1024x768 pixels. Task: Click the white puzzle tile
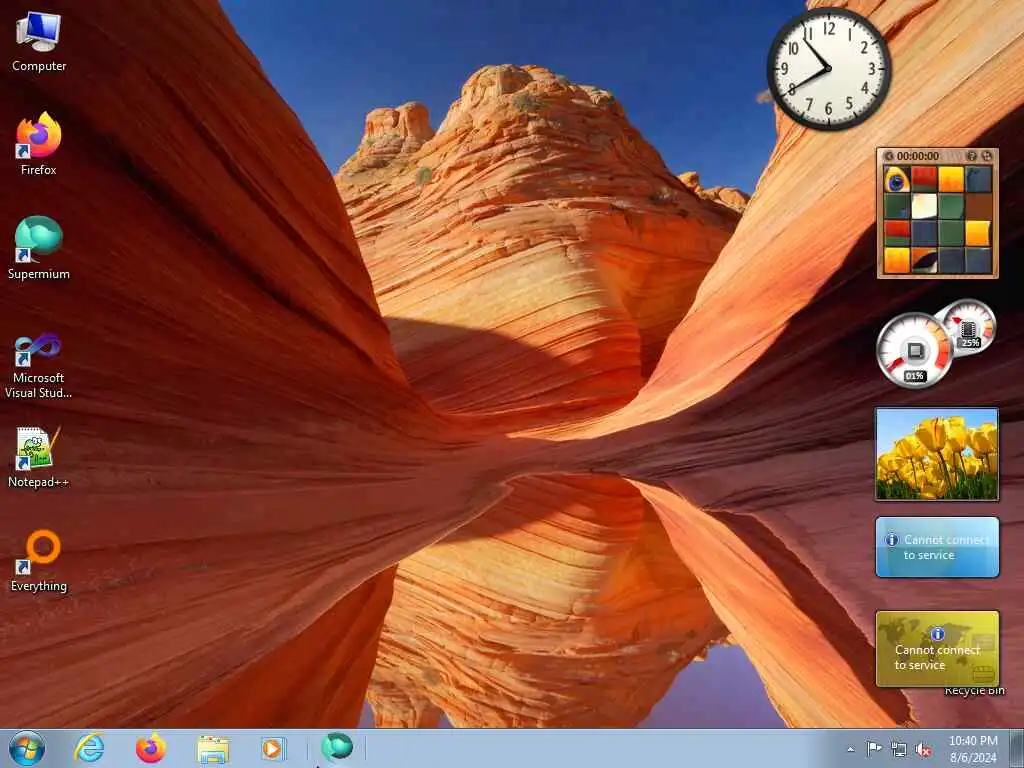(923, 206)
